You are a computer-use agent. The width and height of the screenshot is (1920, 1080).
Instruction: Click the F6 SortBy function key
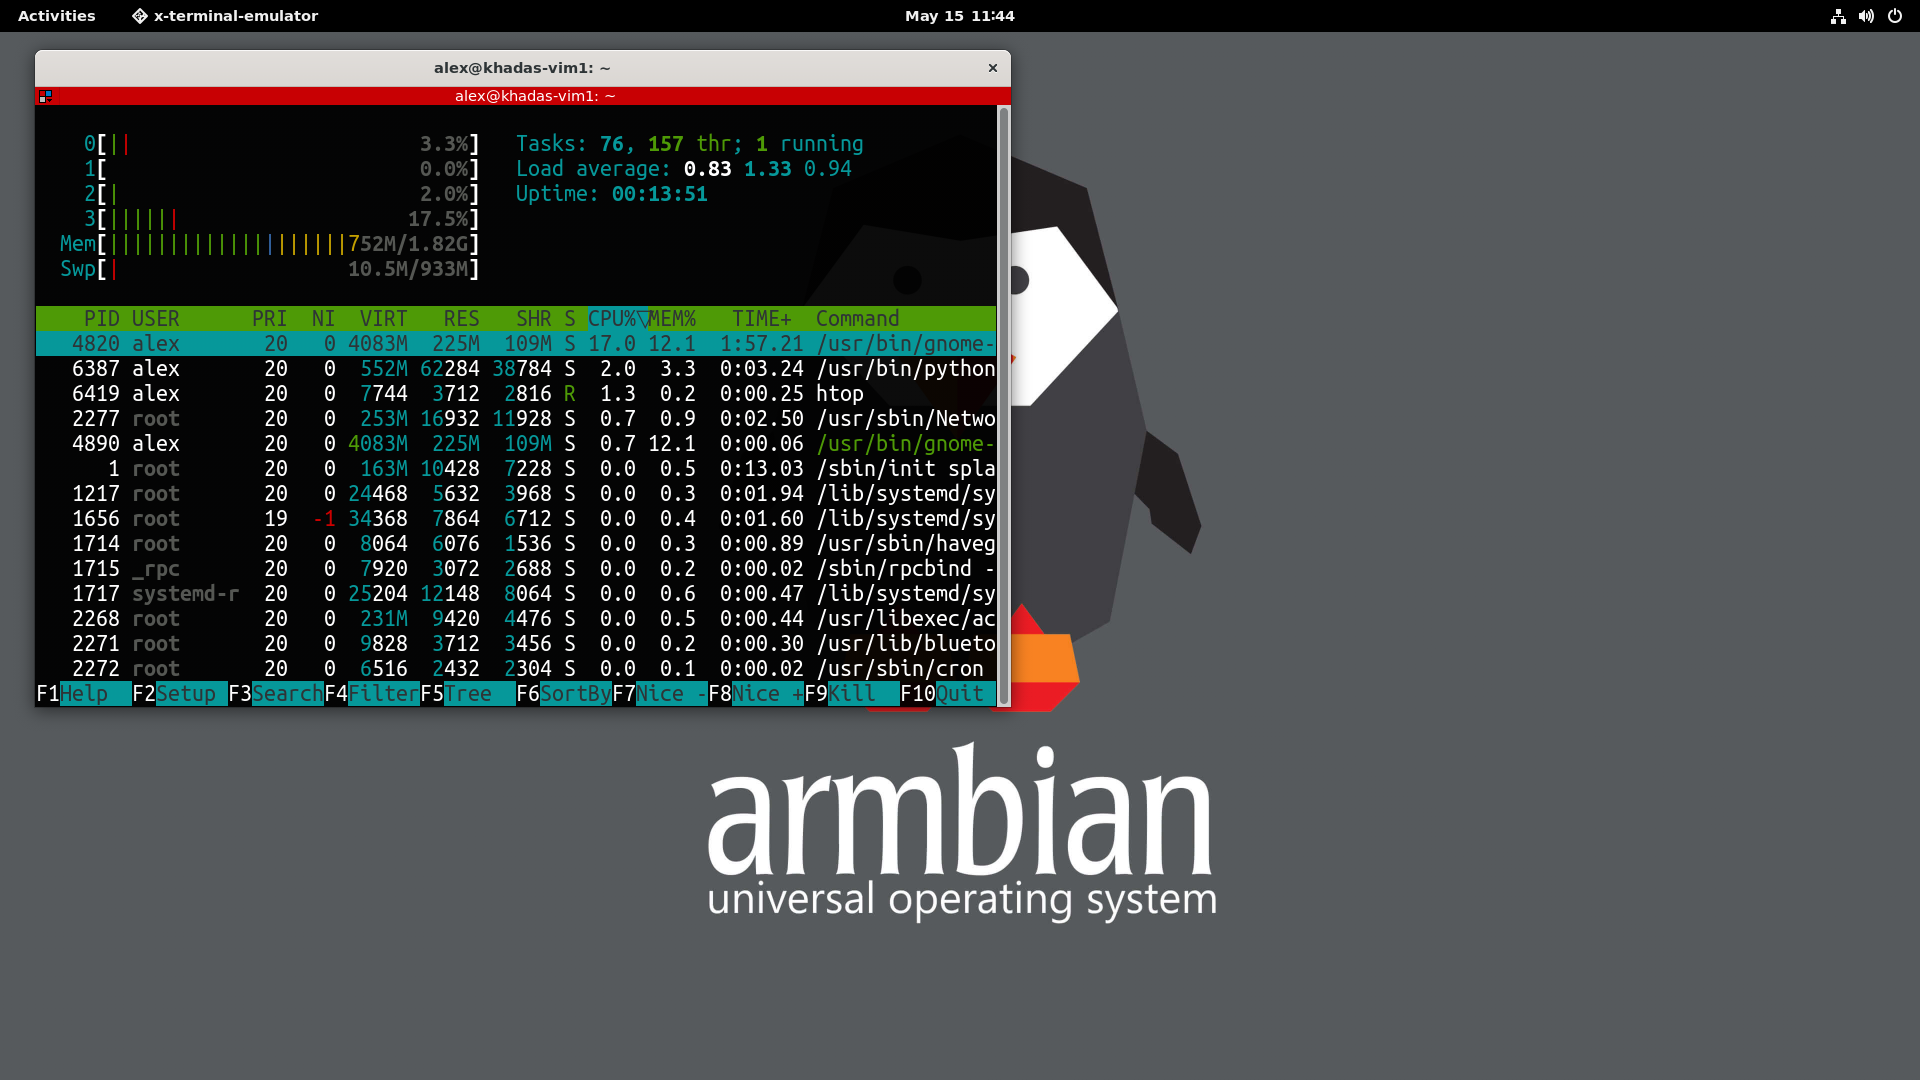tap(564, 694)
